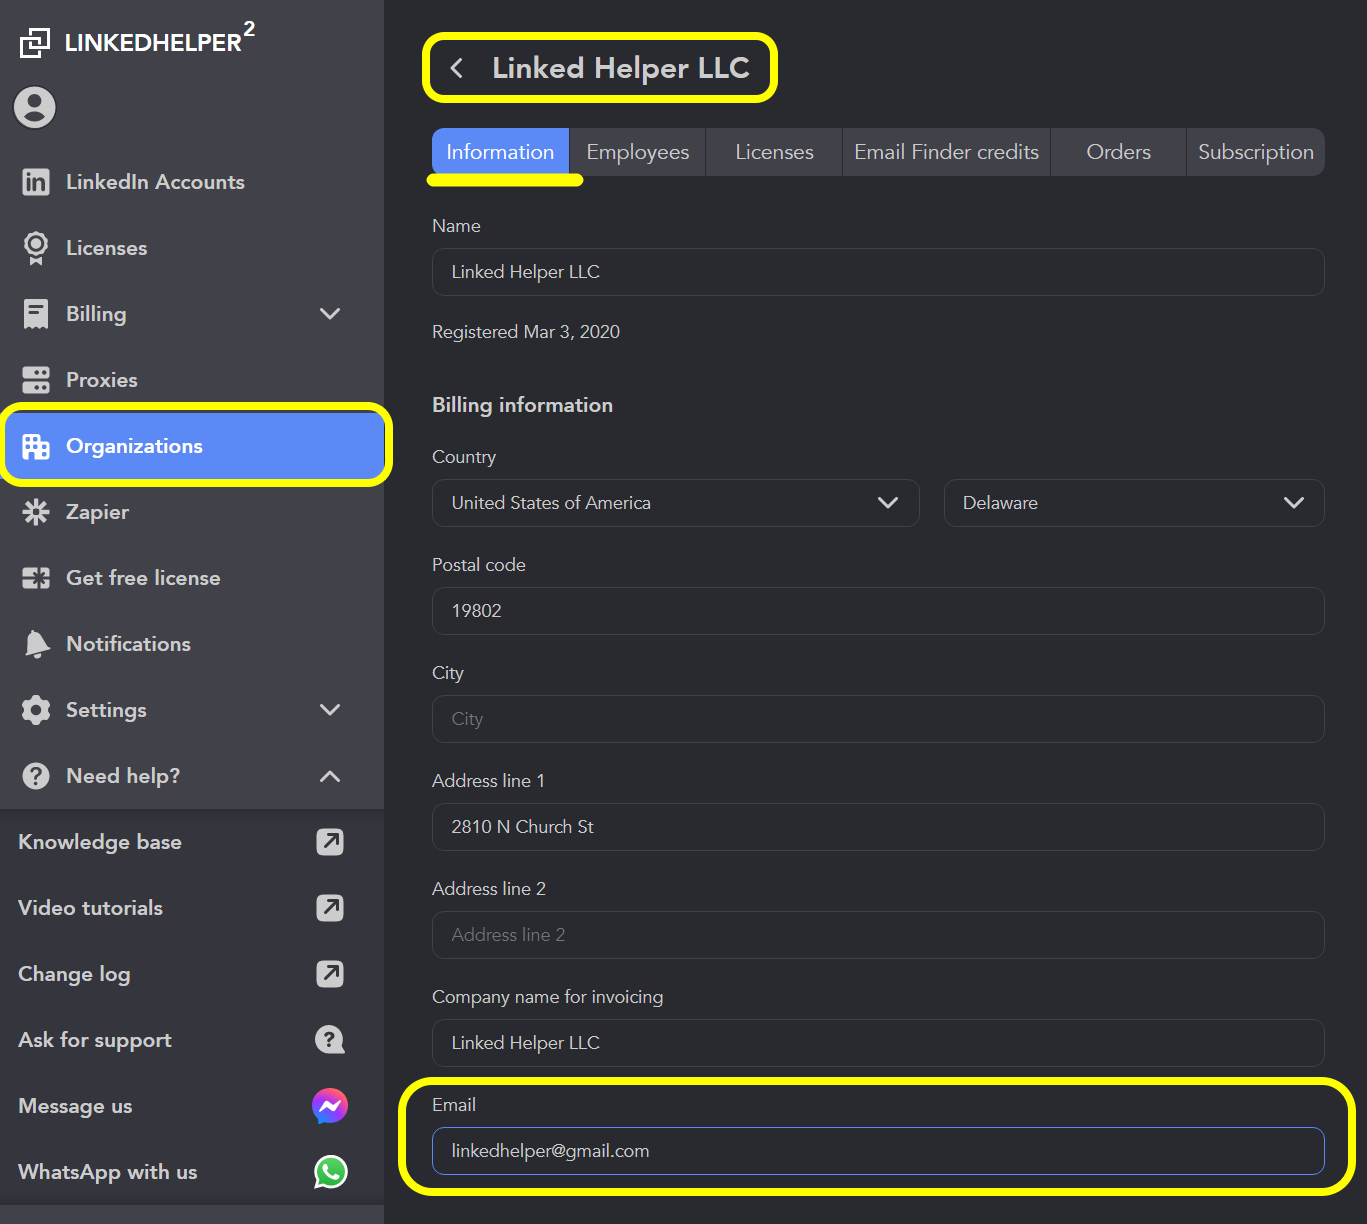Expand the Billing sidebar section
The width and height of the screenshot is (1367, 1224).
point(330,314)
